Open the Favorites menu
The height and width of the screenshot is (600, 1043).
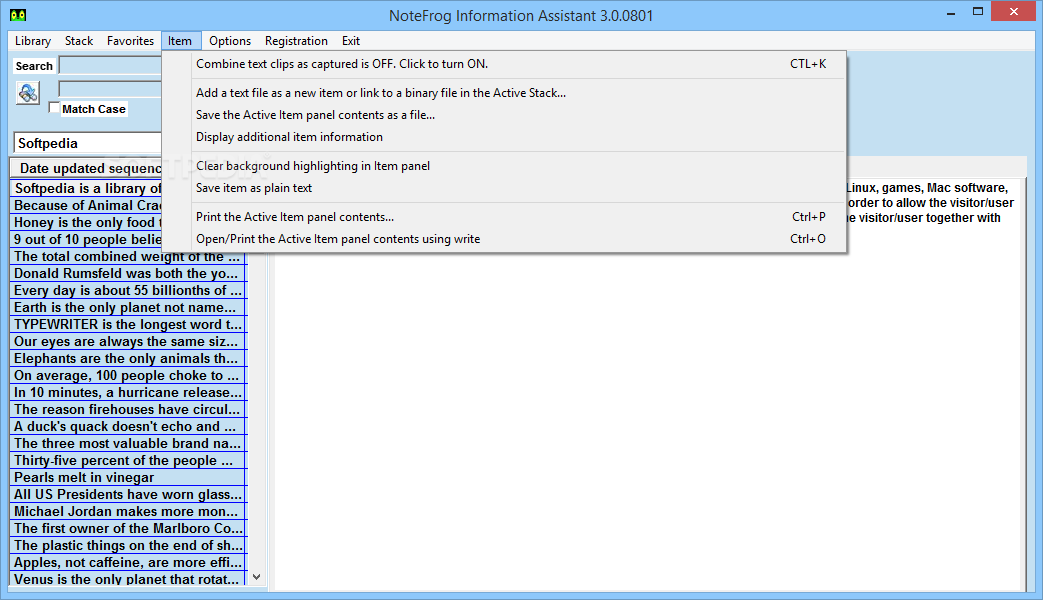(x=130, y=41)
